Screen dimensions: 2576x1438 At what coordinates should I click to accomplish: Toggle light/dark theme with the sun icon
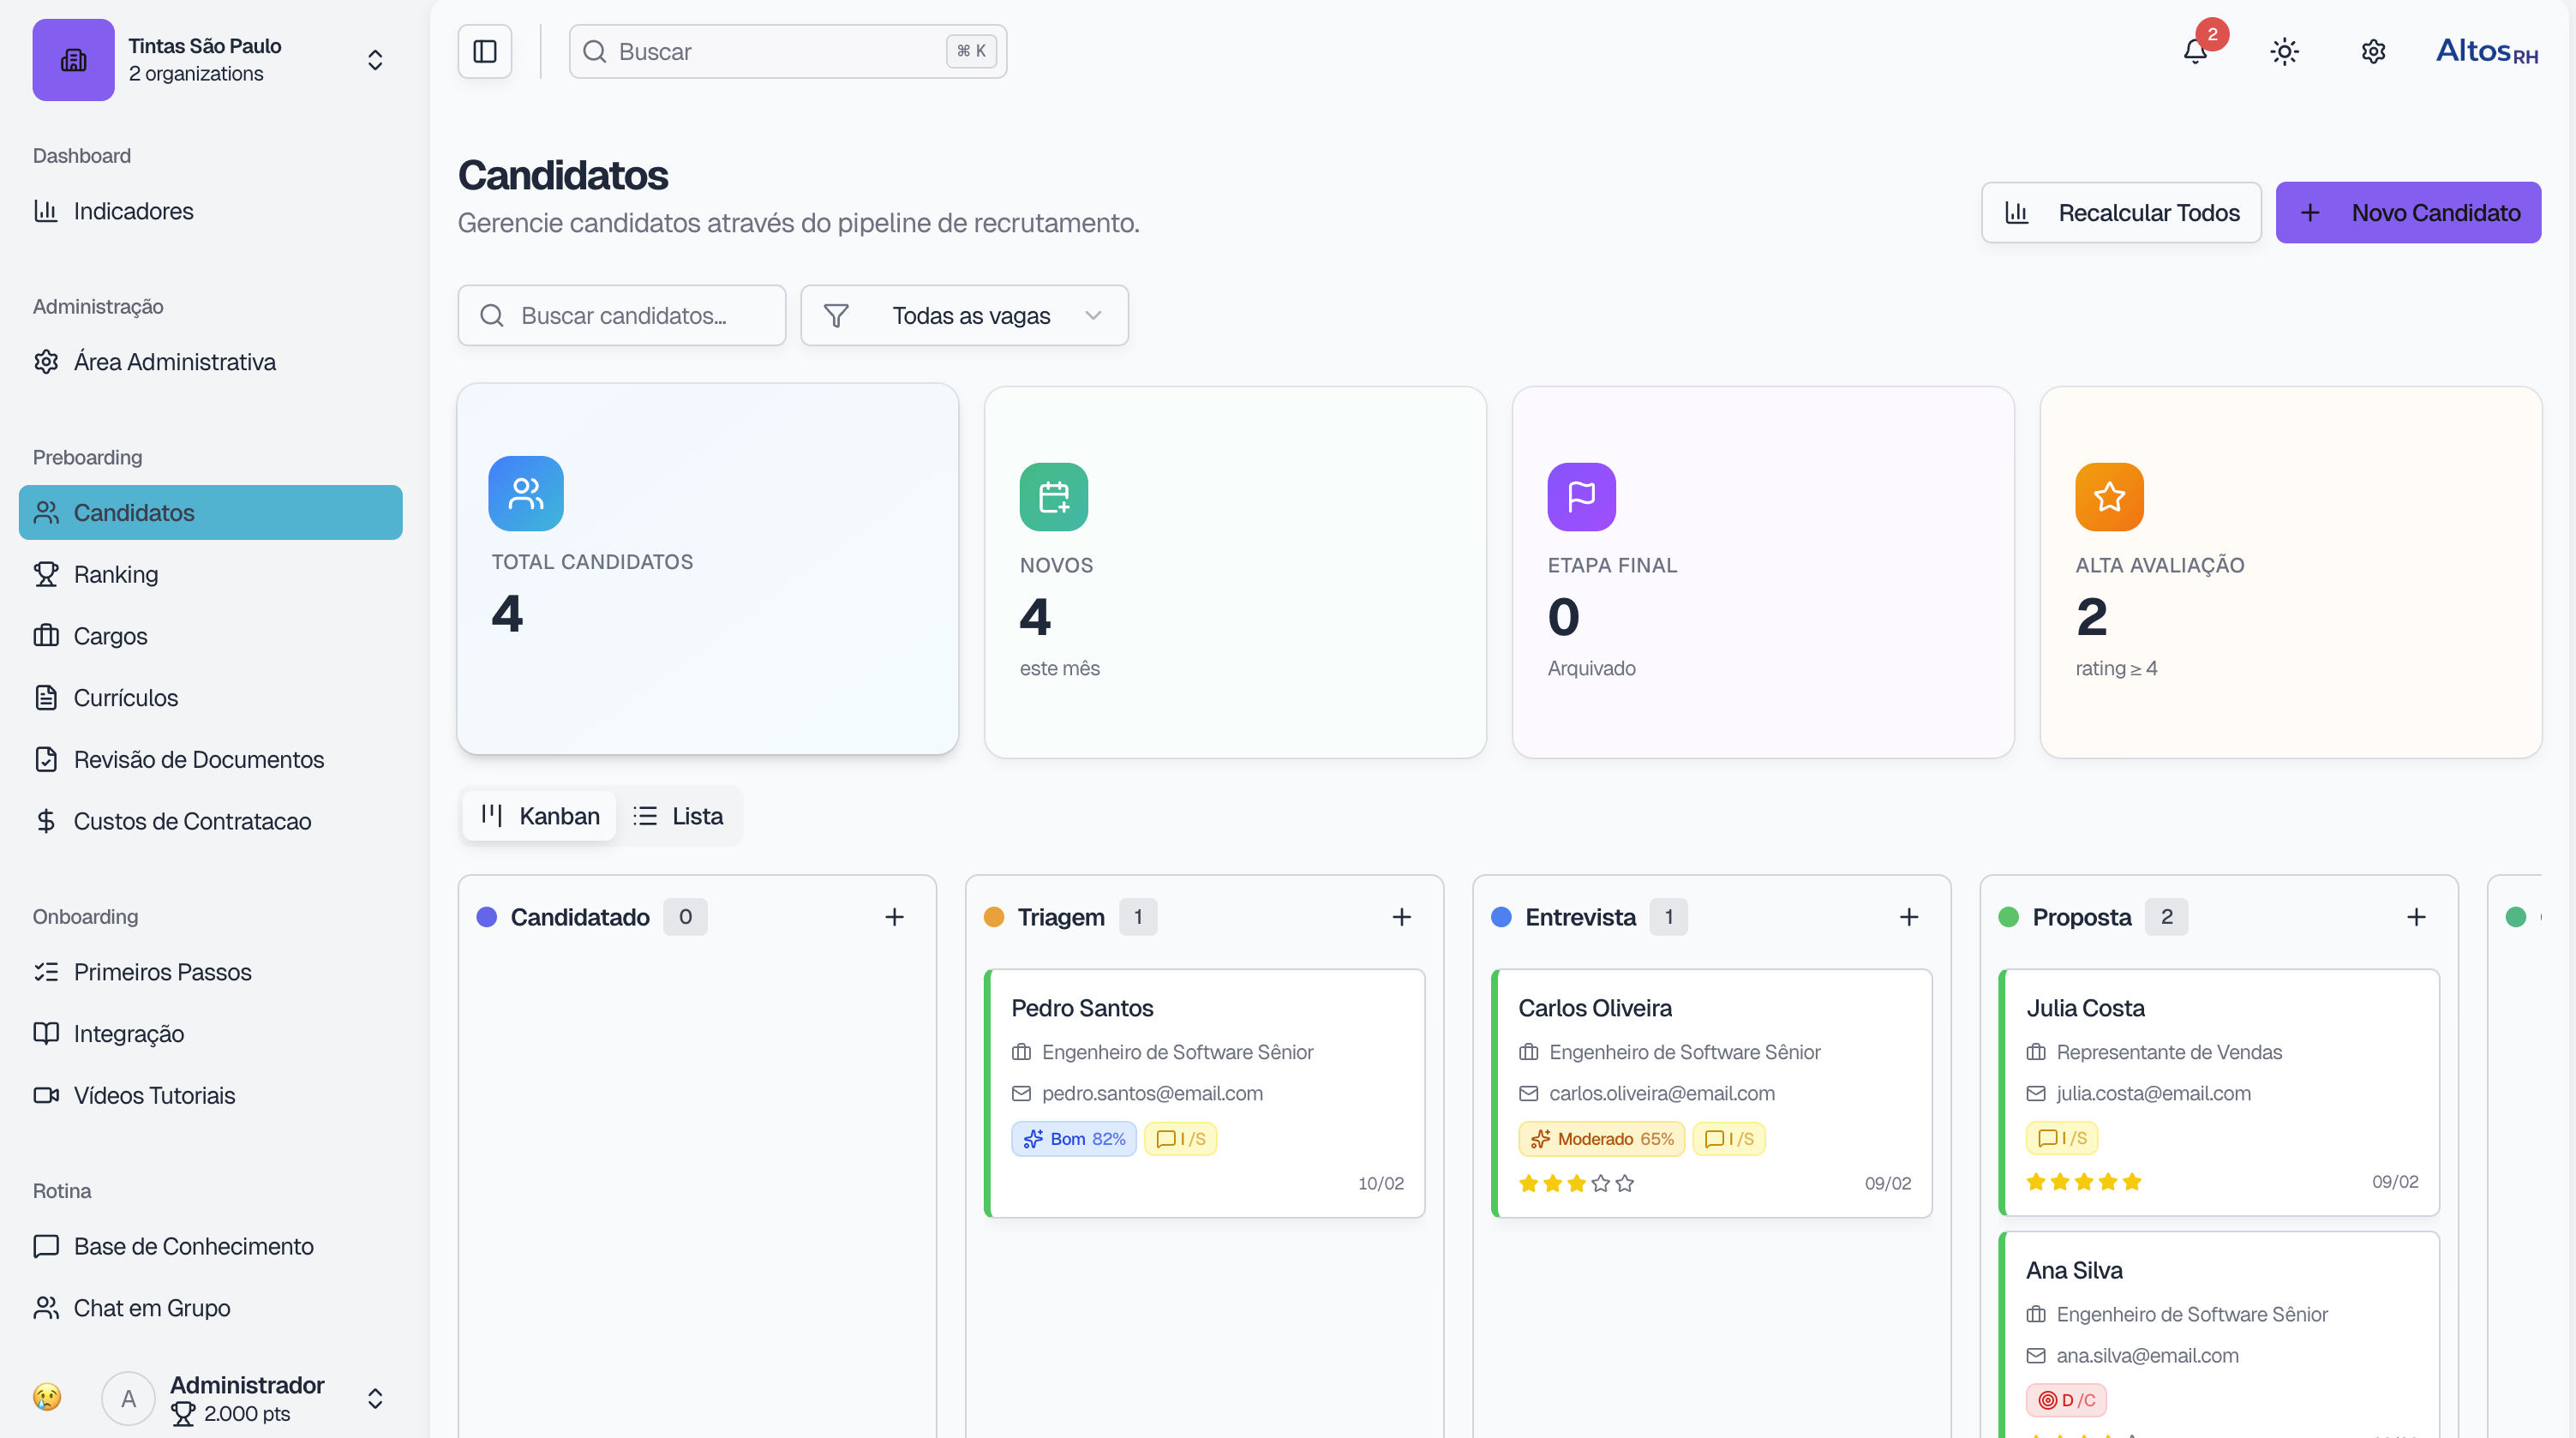(2285, 52)
